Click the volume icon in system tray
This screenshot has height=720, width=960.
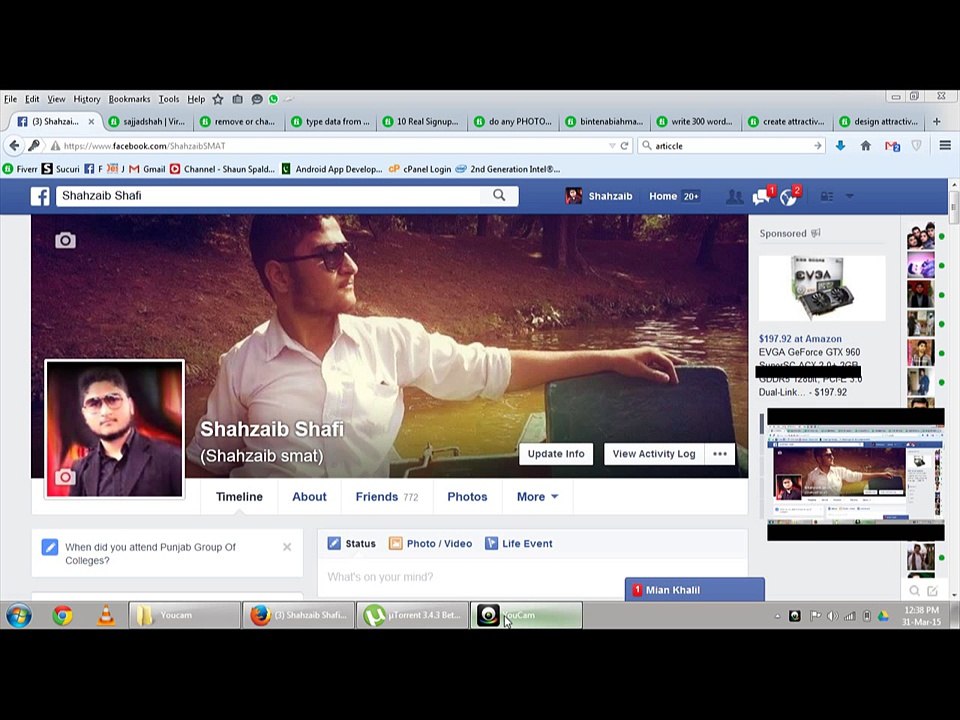tap(833, 616)
